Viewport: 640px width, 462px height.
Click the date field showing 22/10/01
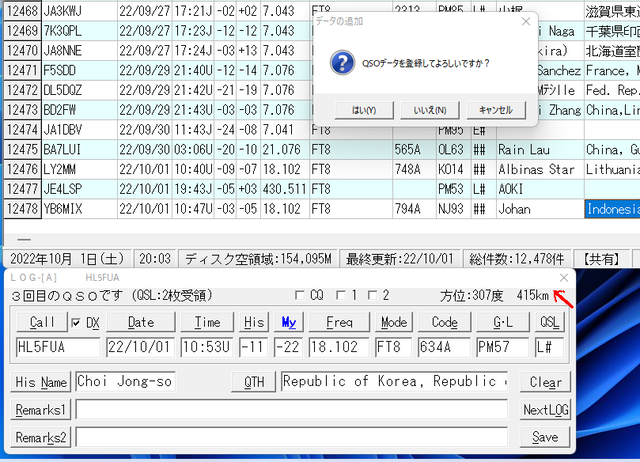click(x=140, y=347)
